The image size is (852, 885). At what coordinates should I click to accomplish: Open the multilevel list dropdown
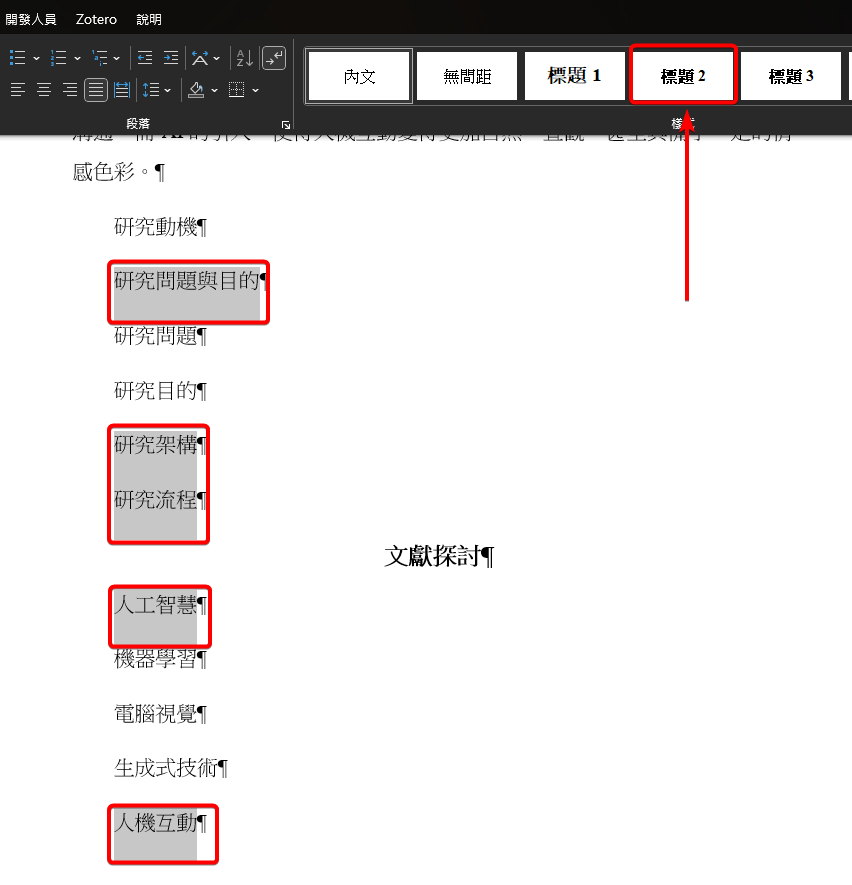[x=116, y=58]
